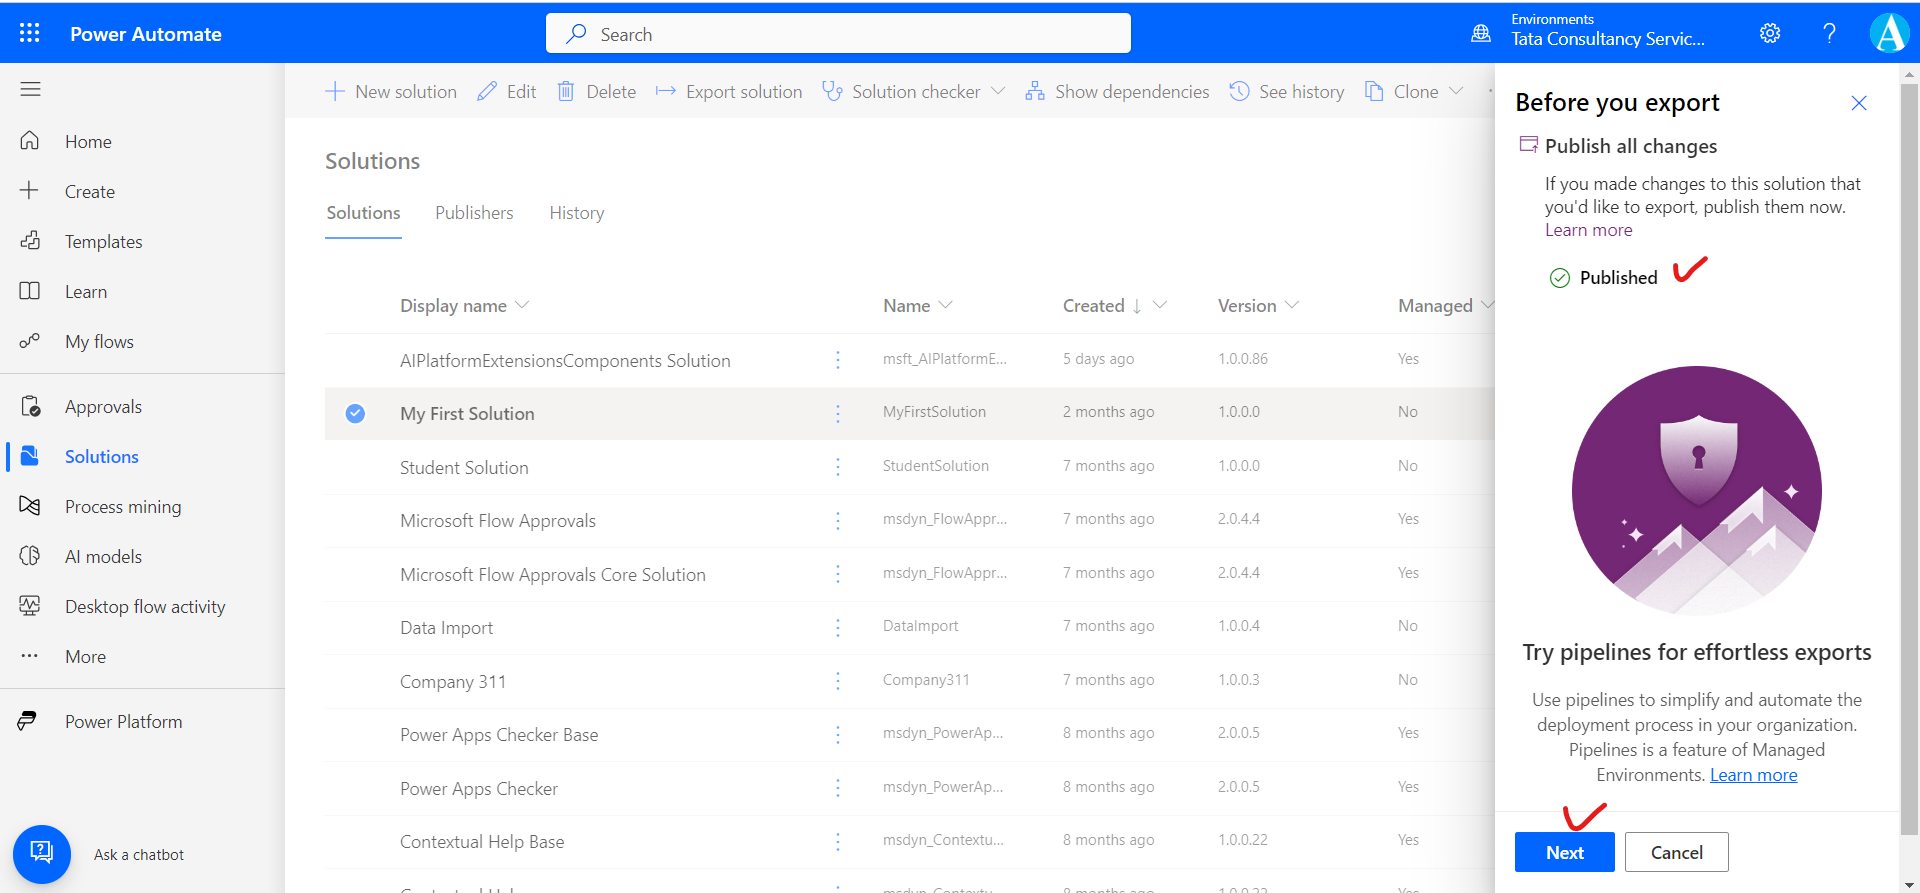The width and height of the screenshot is (1920, 893).
Task: Switch to the History tab
Action: click(576, 213)
